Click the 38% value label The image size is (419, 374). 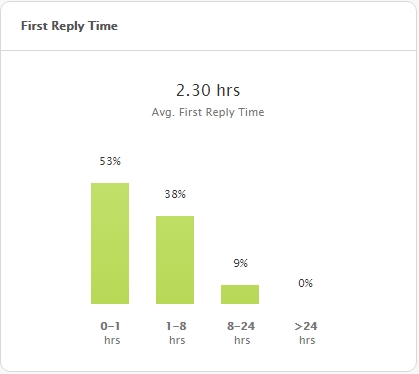click(175, 194)
